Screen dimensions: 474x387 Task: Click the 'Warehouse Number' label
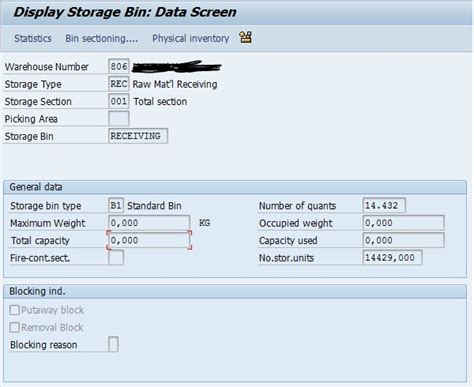(46, 67)
